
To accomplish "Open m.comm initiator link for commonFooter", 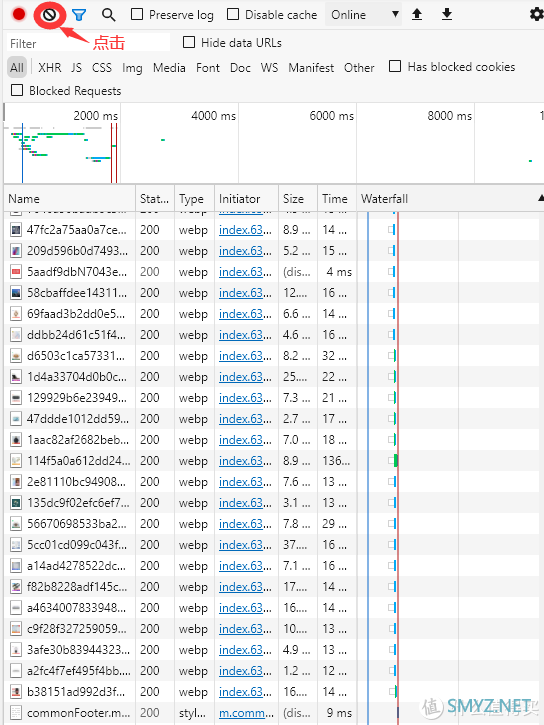I will pos(246,713).
